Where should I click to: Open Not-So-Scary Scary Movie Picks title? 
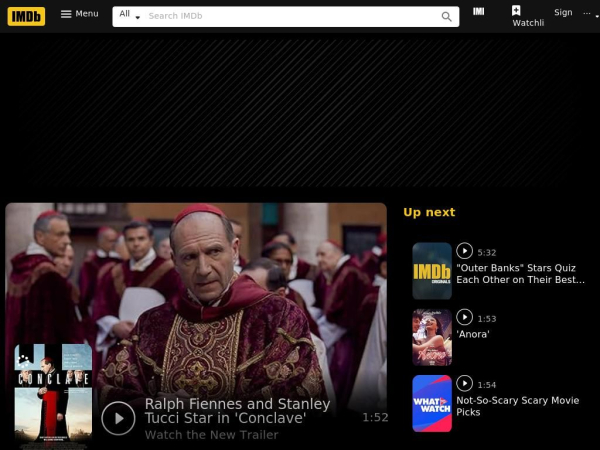(518, 406)
